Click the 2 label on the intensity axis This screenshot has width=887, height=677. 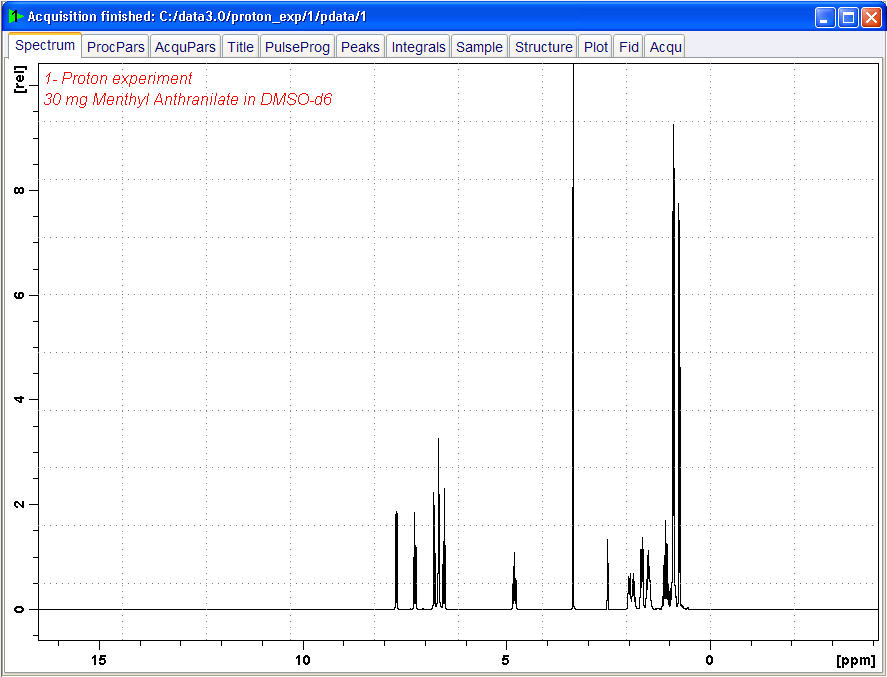click(x=19, y=504)
